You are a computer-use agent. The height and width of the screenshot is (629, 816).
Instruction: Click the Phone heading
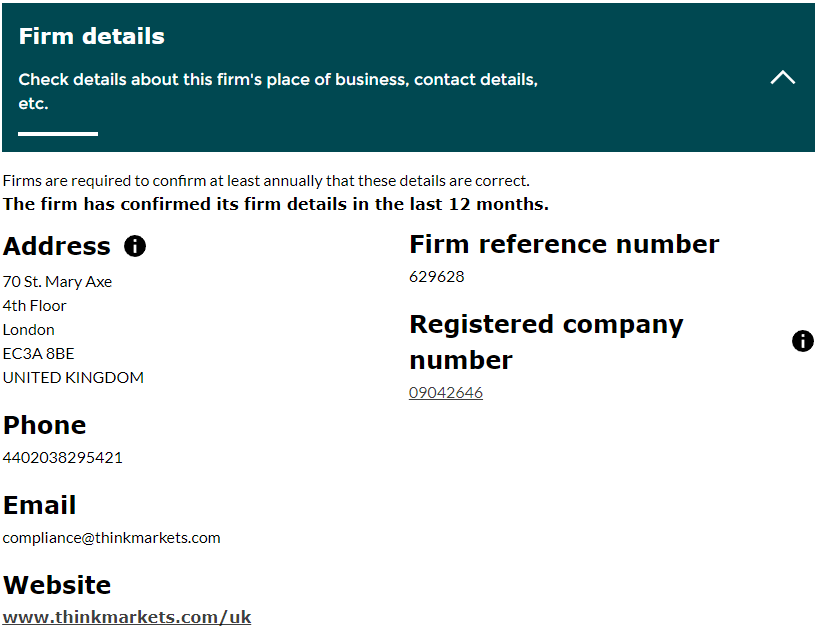(x=45, y=426)
